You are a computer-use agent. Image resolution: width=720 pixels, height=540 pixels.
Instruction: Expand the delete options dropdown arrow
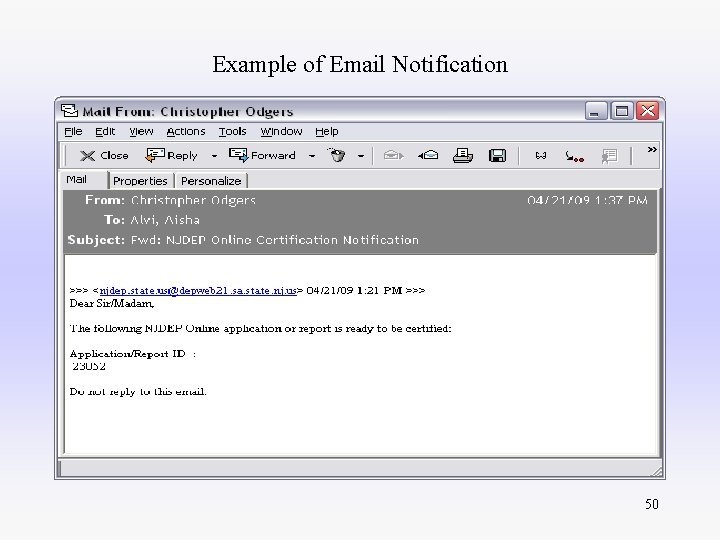click(x=361, y=156)
